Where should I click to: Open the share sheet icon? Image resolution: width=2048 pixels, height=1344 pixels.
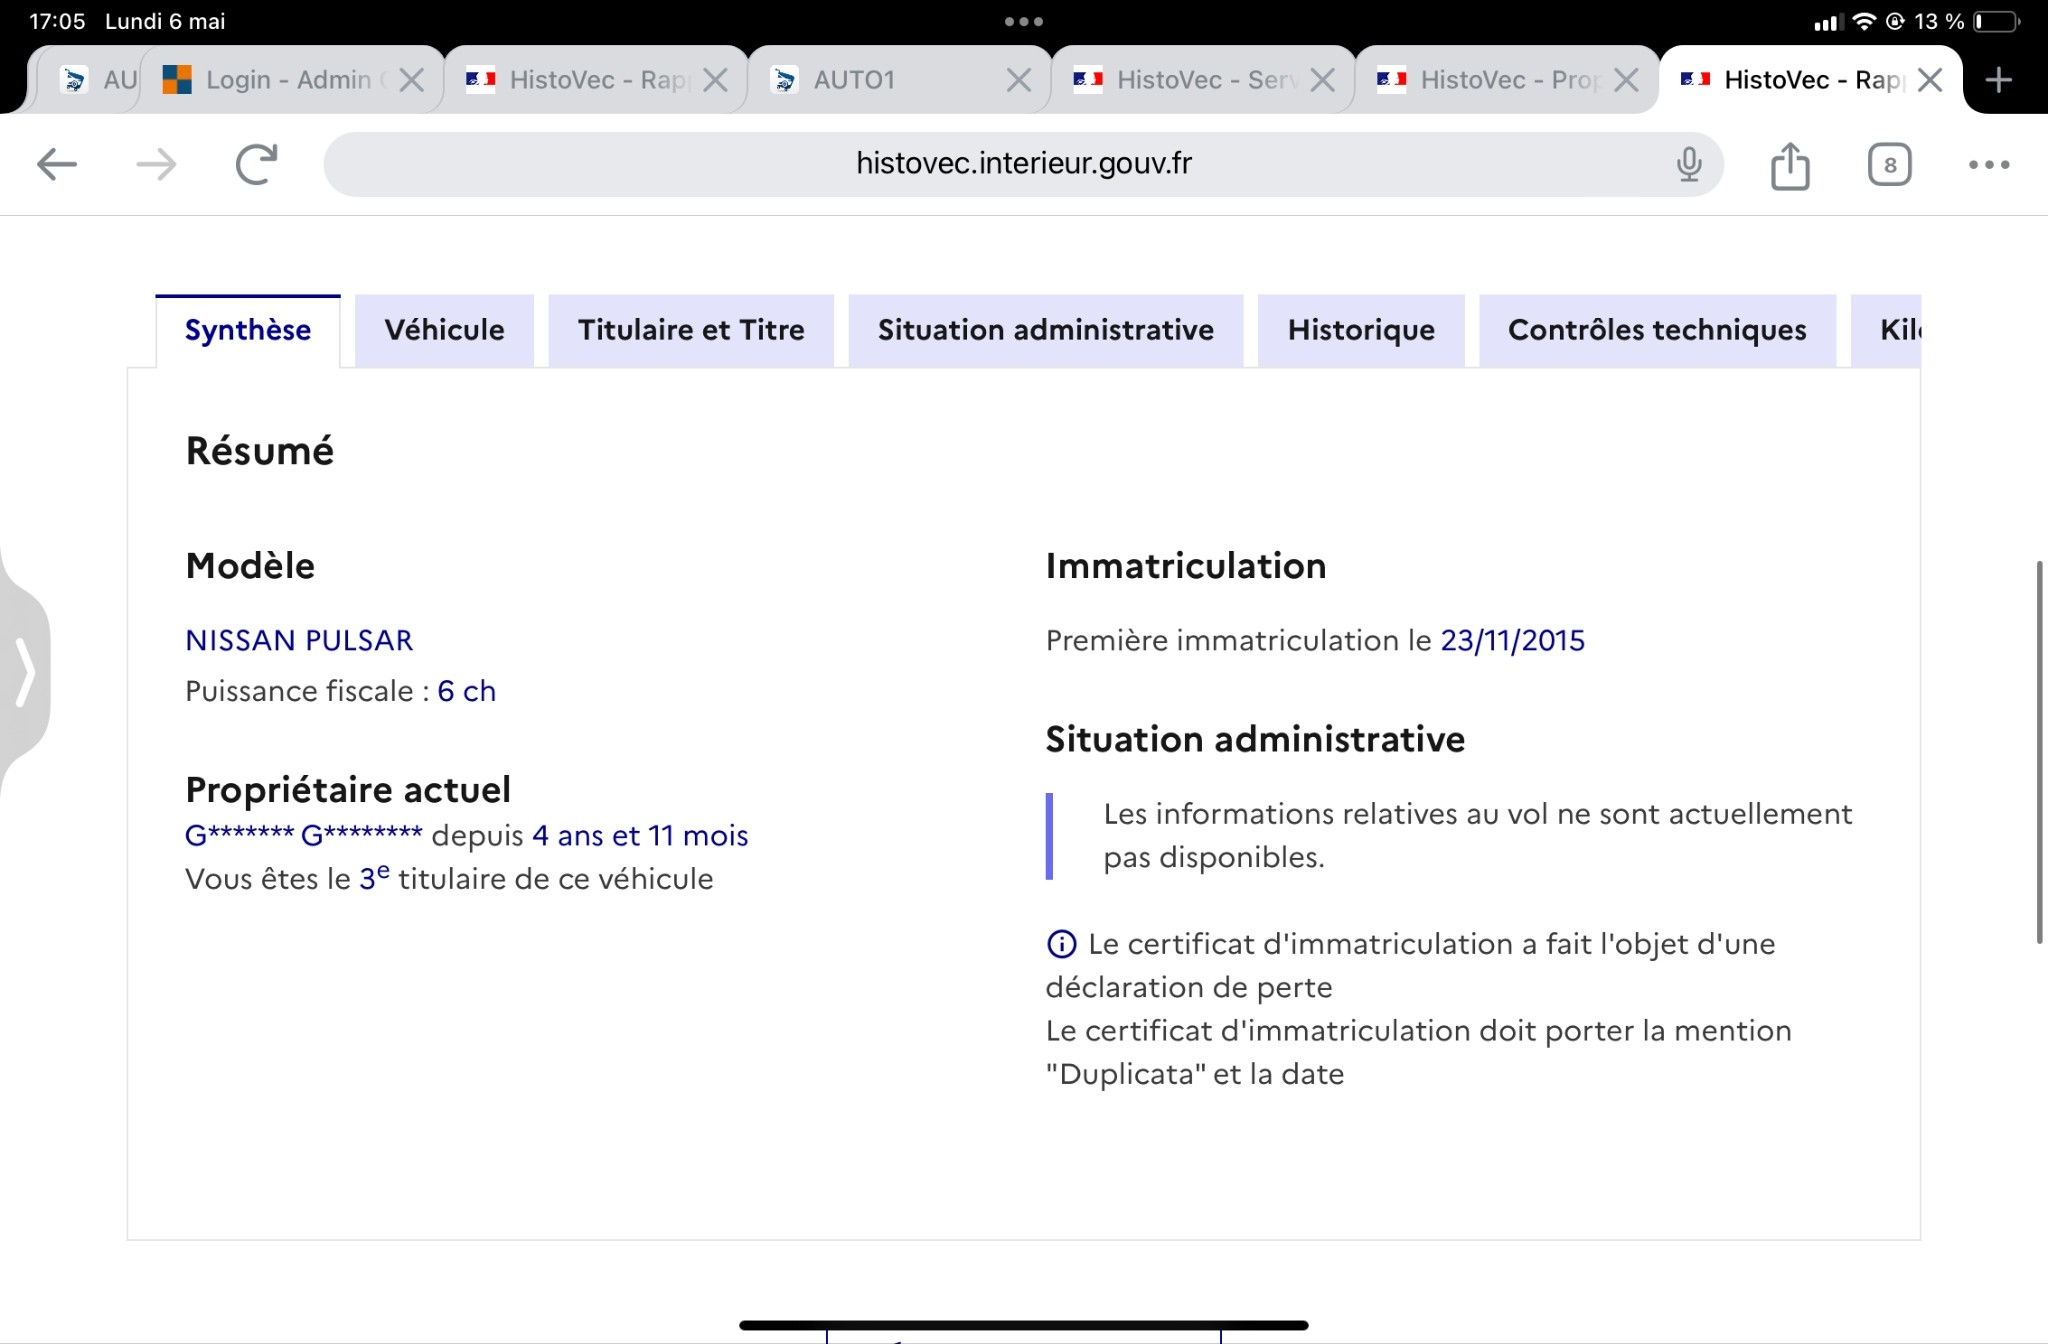(x=1790, y=165)
